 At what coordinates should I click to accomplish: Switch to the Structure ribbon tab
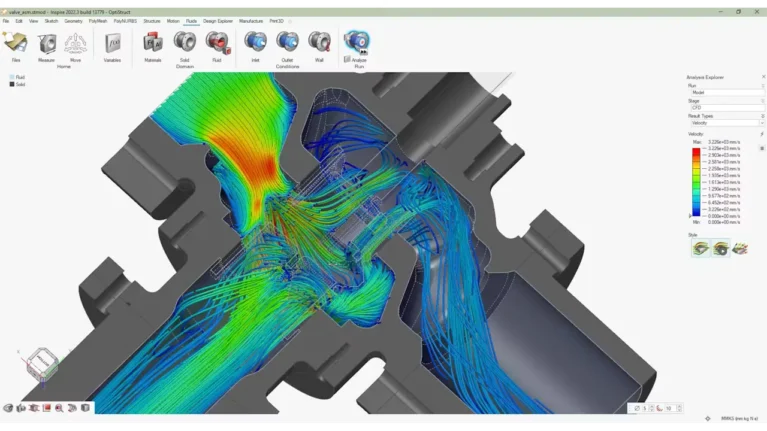click(152, 21)
